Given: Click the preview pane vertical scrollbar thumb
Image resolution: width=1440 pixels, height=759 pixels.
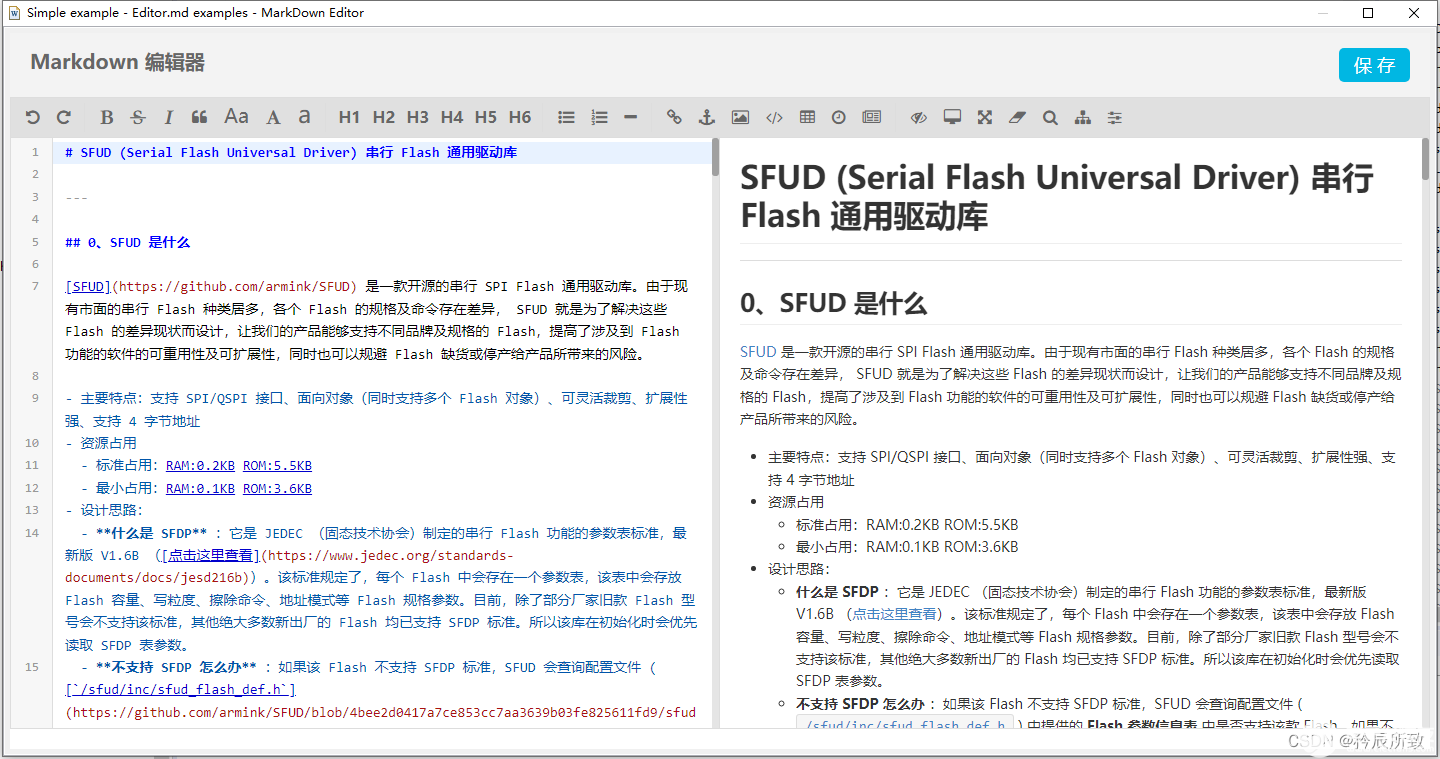Looking at the screenshot, I should coord(1425,159).
